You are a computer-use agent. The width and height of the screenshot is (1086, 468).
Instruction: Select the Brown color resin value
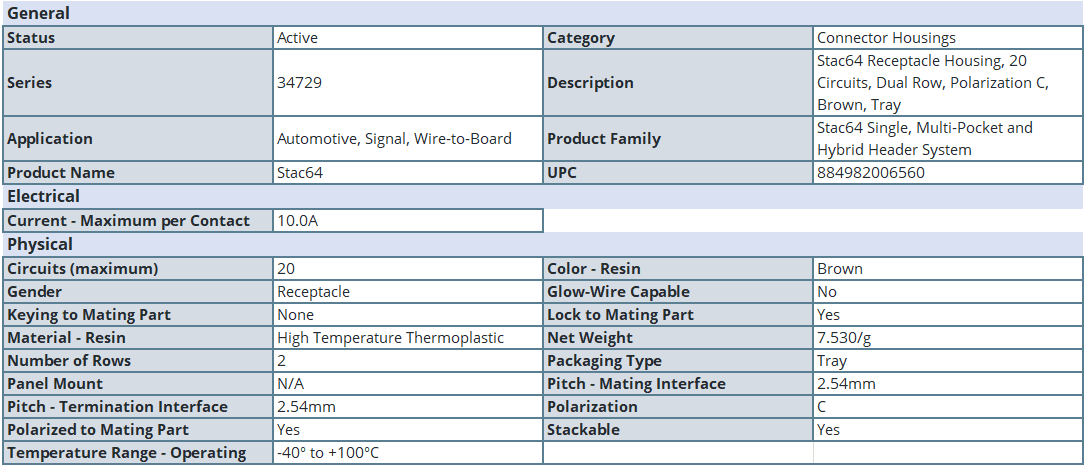click(x=840, y=269)
